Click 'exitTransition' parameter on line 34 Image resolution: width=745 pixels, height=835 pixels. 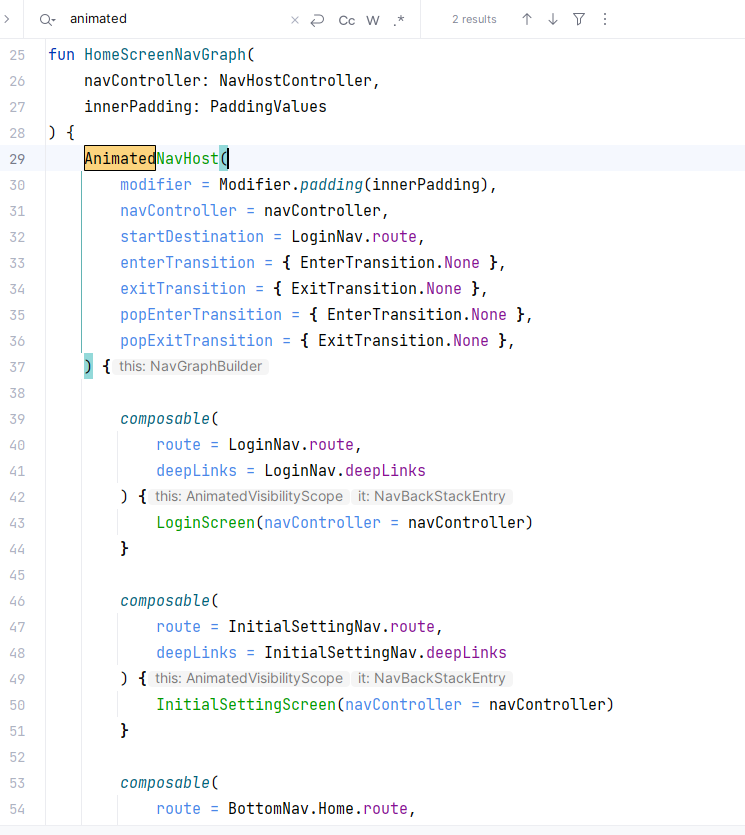coord(183,289)
